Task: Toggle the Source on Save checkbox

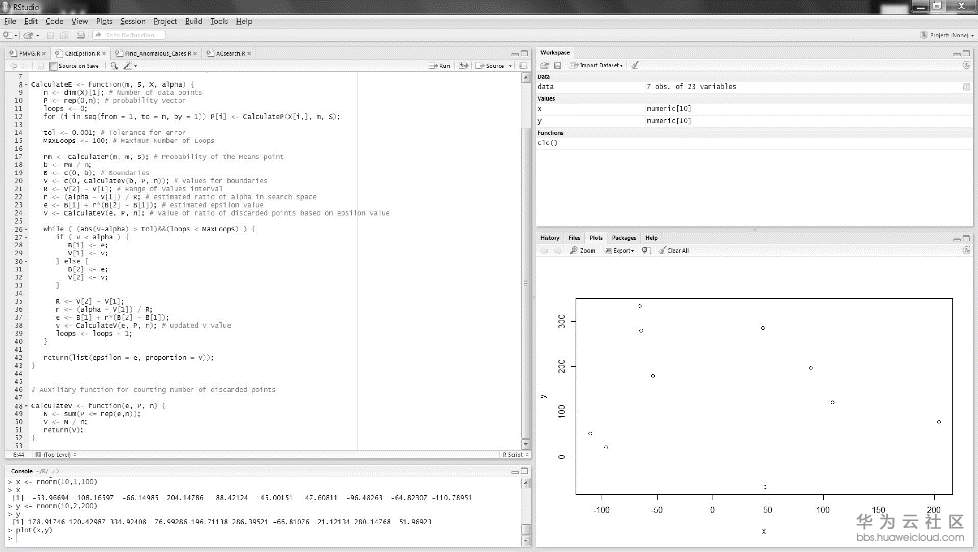Action: pos(53,66)
